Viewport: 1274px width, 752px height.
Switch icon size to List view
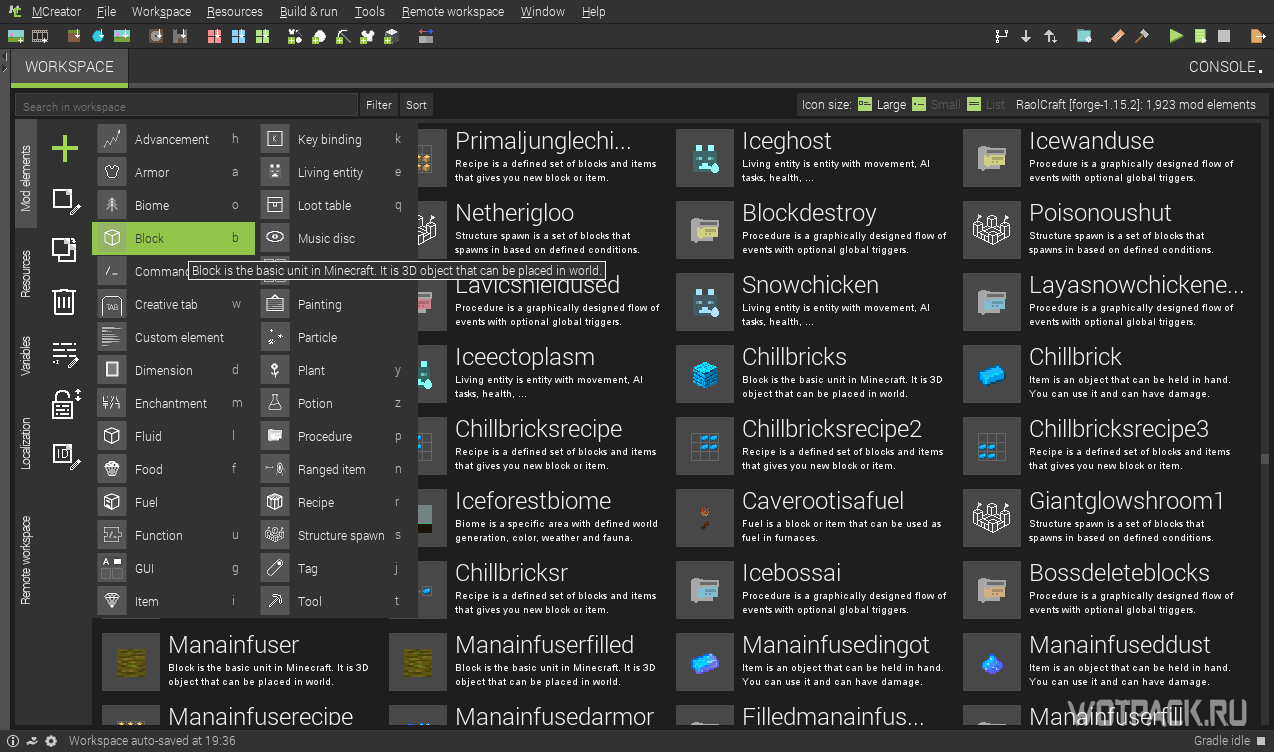coord(986,104)
